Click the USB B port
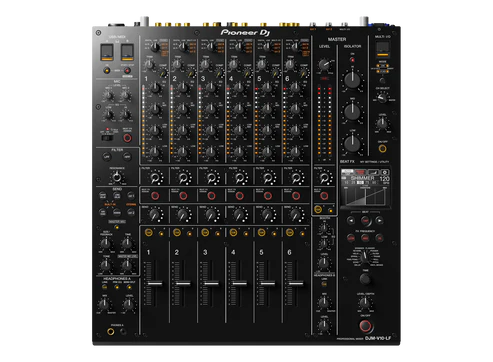Screen dimensions: 493x362 (x=127, y=52)
